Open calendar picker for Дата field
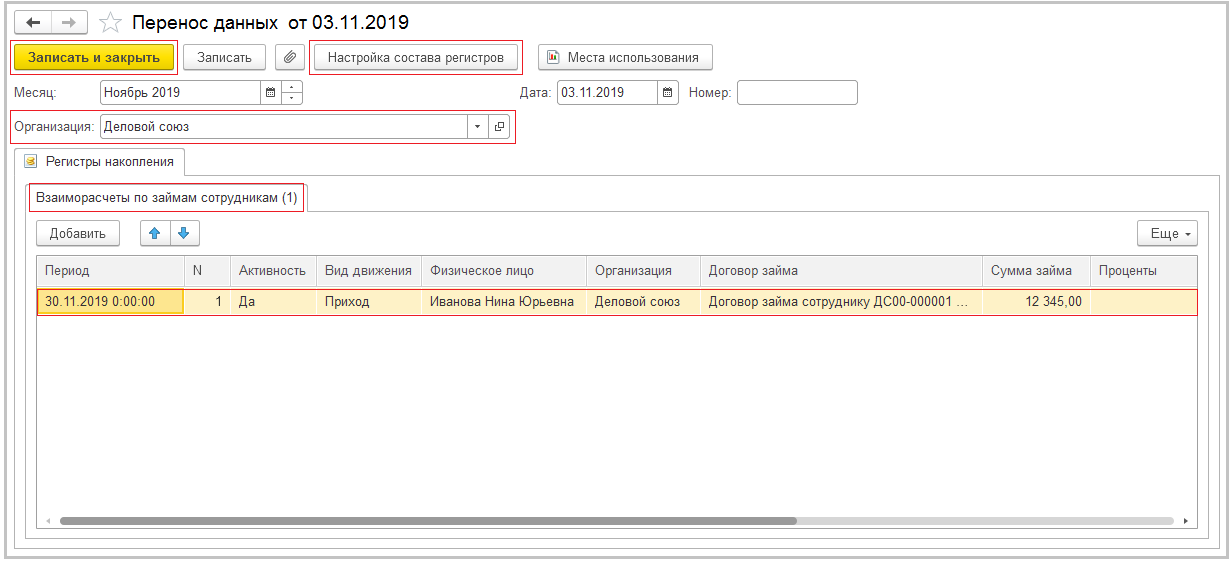 tap(667, 93)
